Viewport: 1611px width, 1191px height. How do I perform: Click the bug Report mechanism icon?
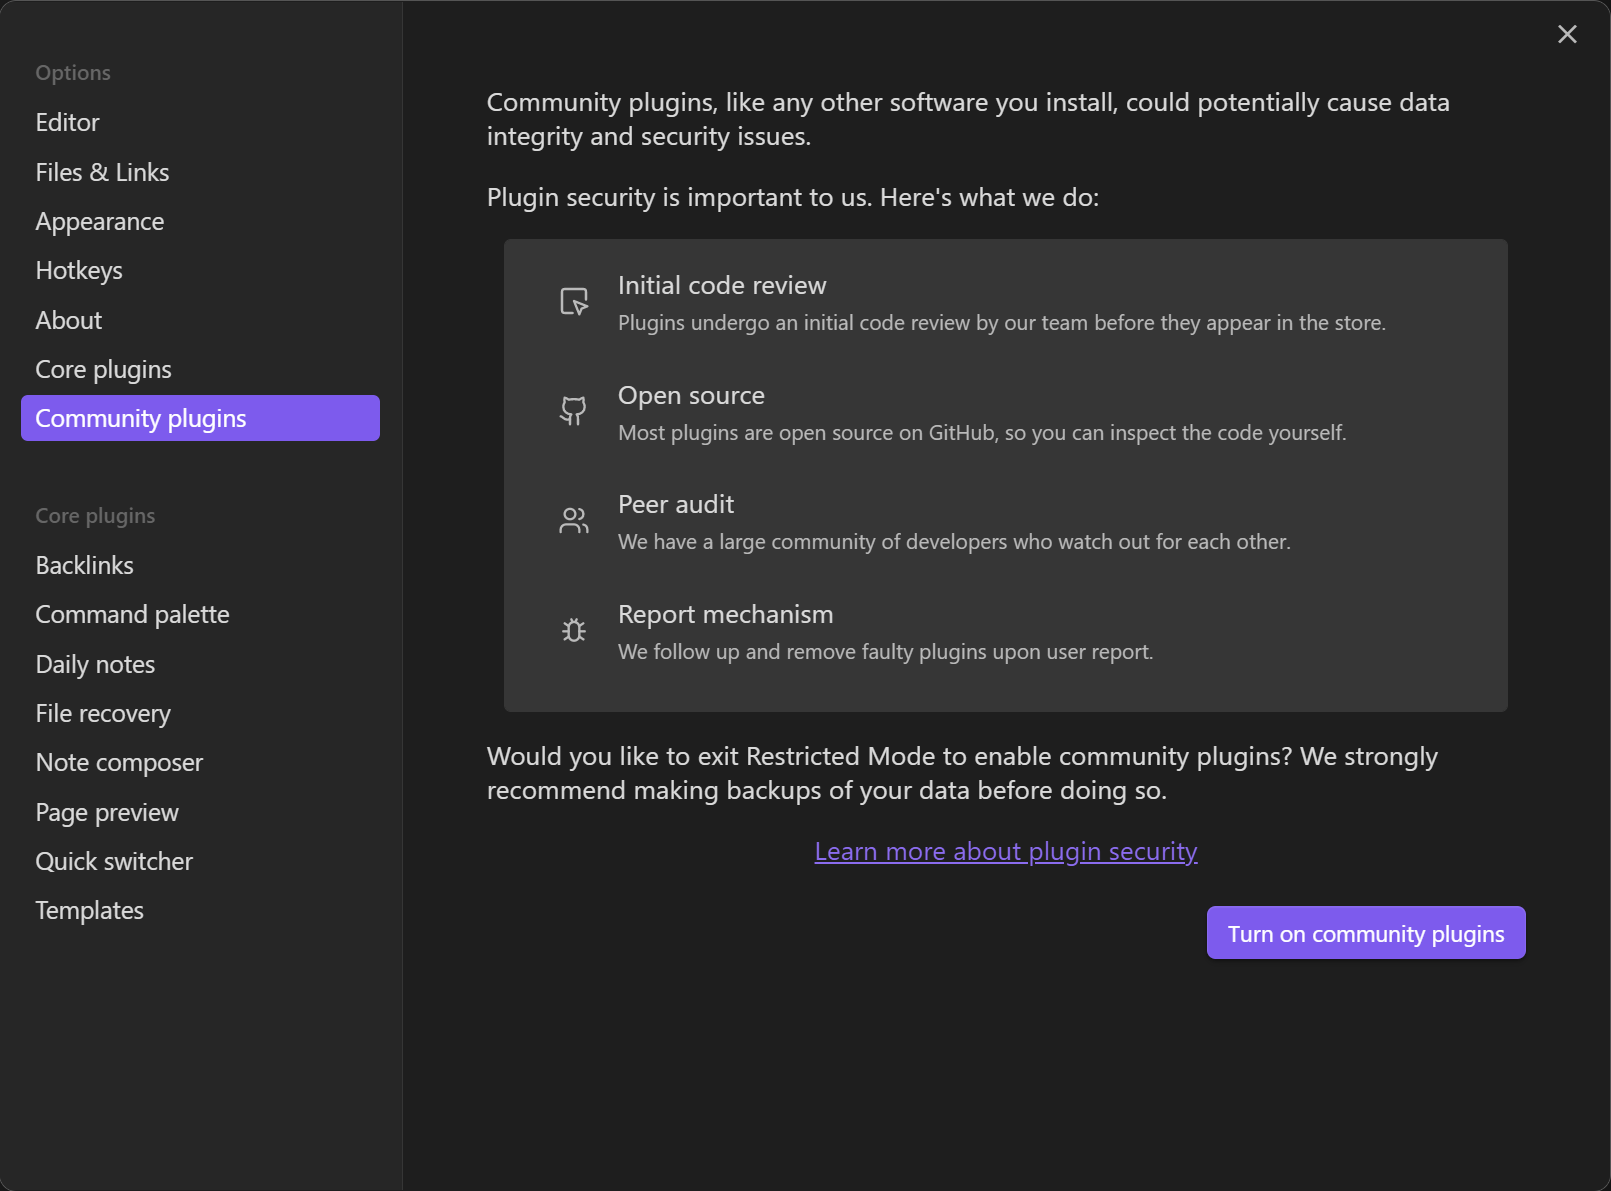[x=574, y=630]
